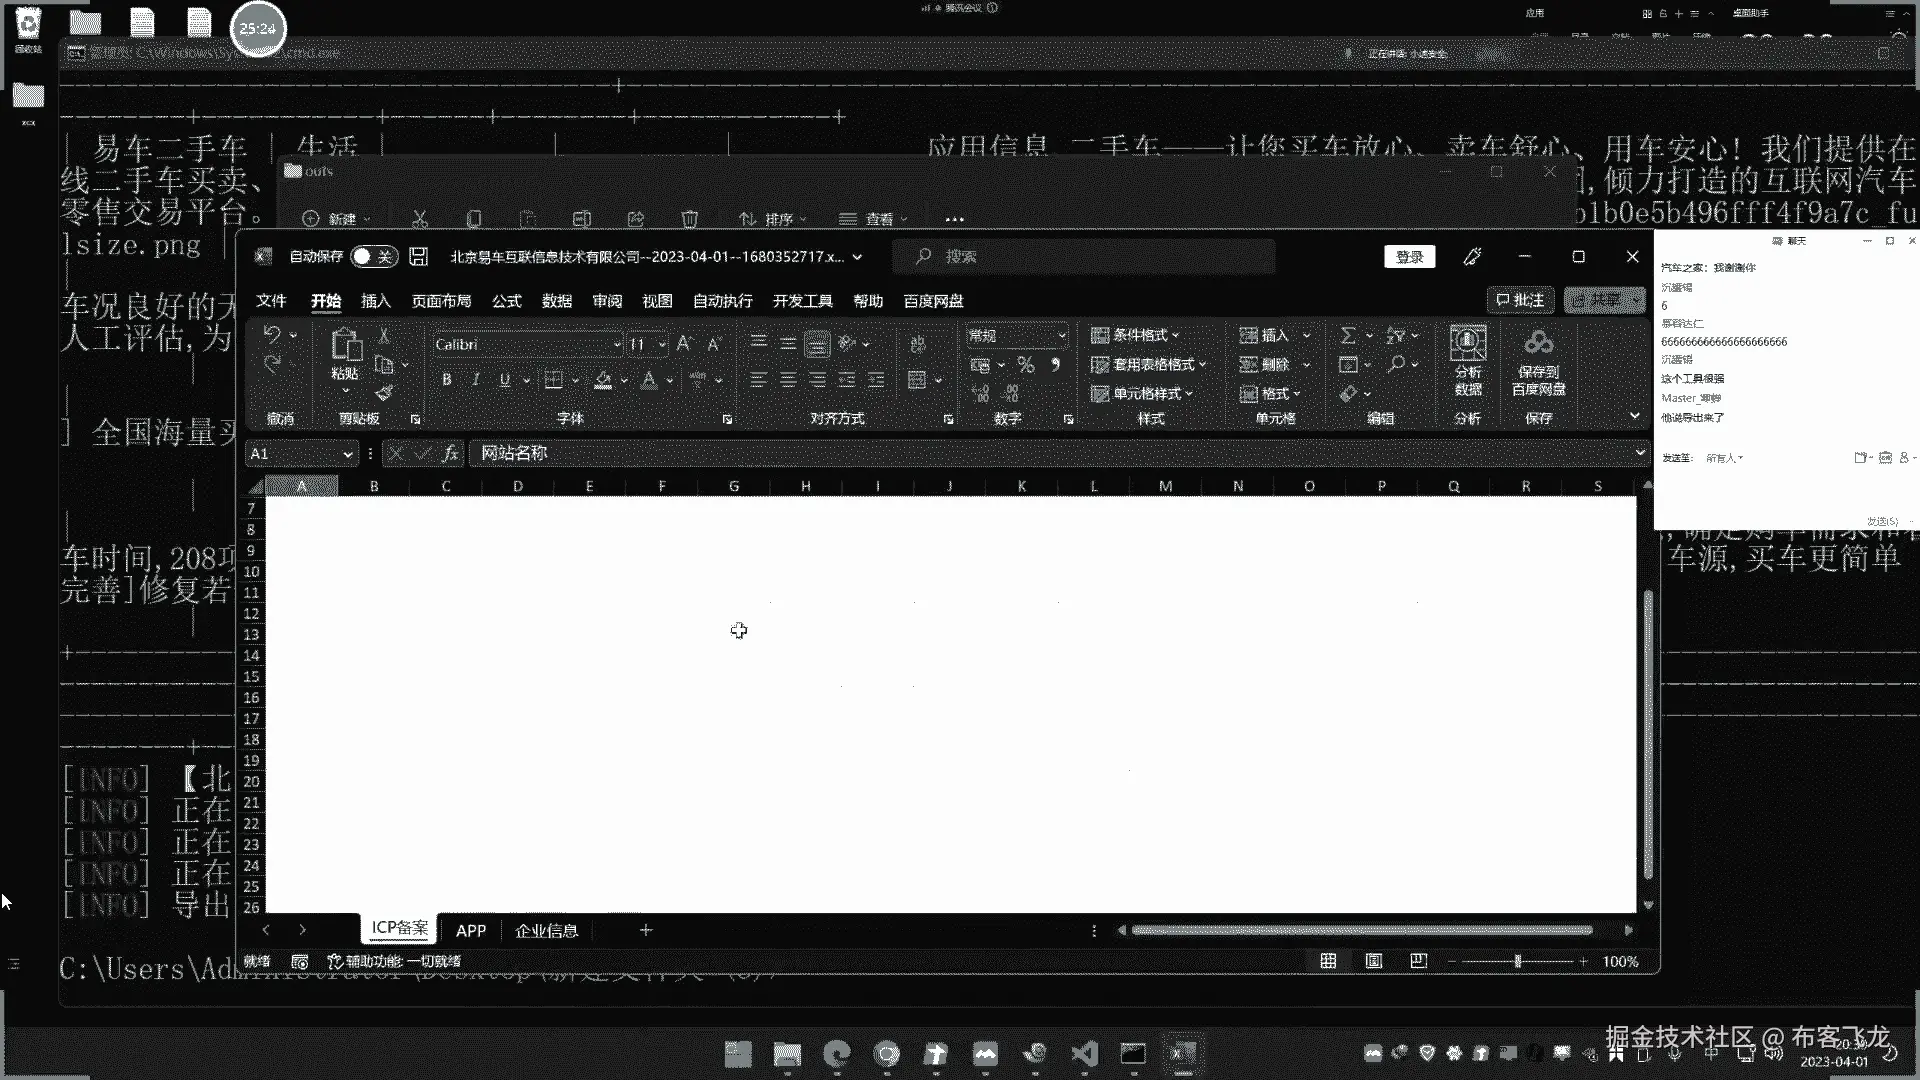Click the Login button

(x=1409, y=257)
